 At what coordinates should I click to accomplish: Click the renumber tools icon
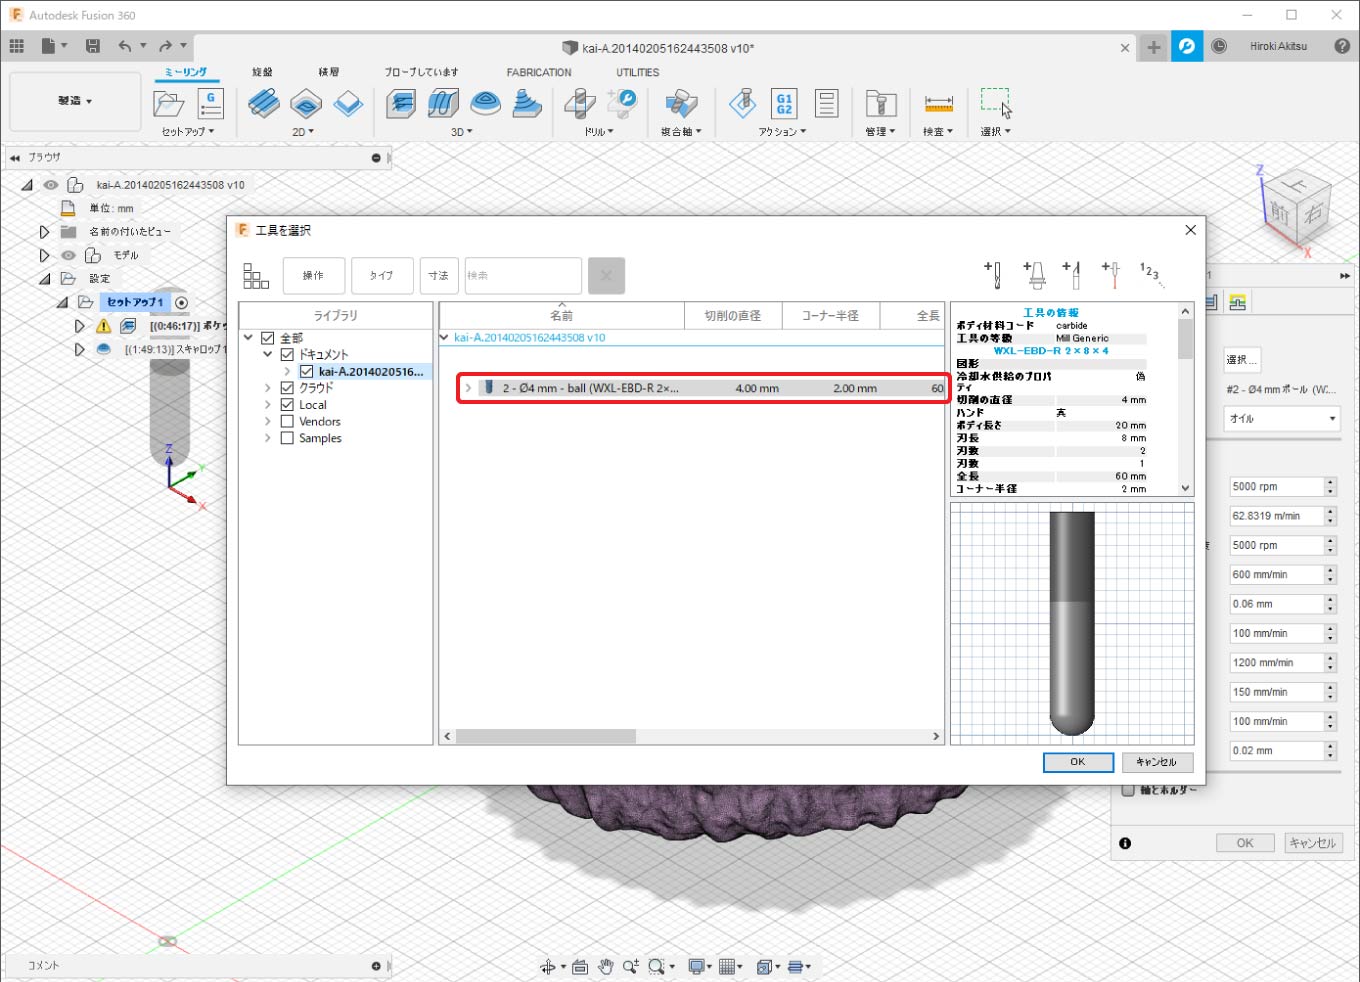(1151, 274)
